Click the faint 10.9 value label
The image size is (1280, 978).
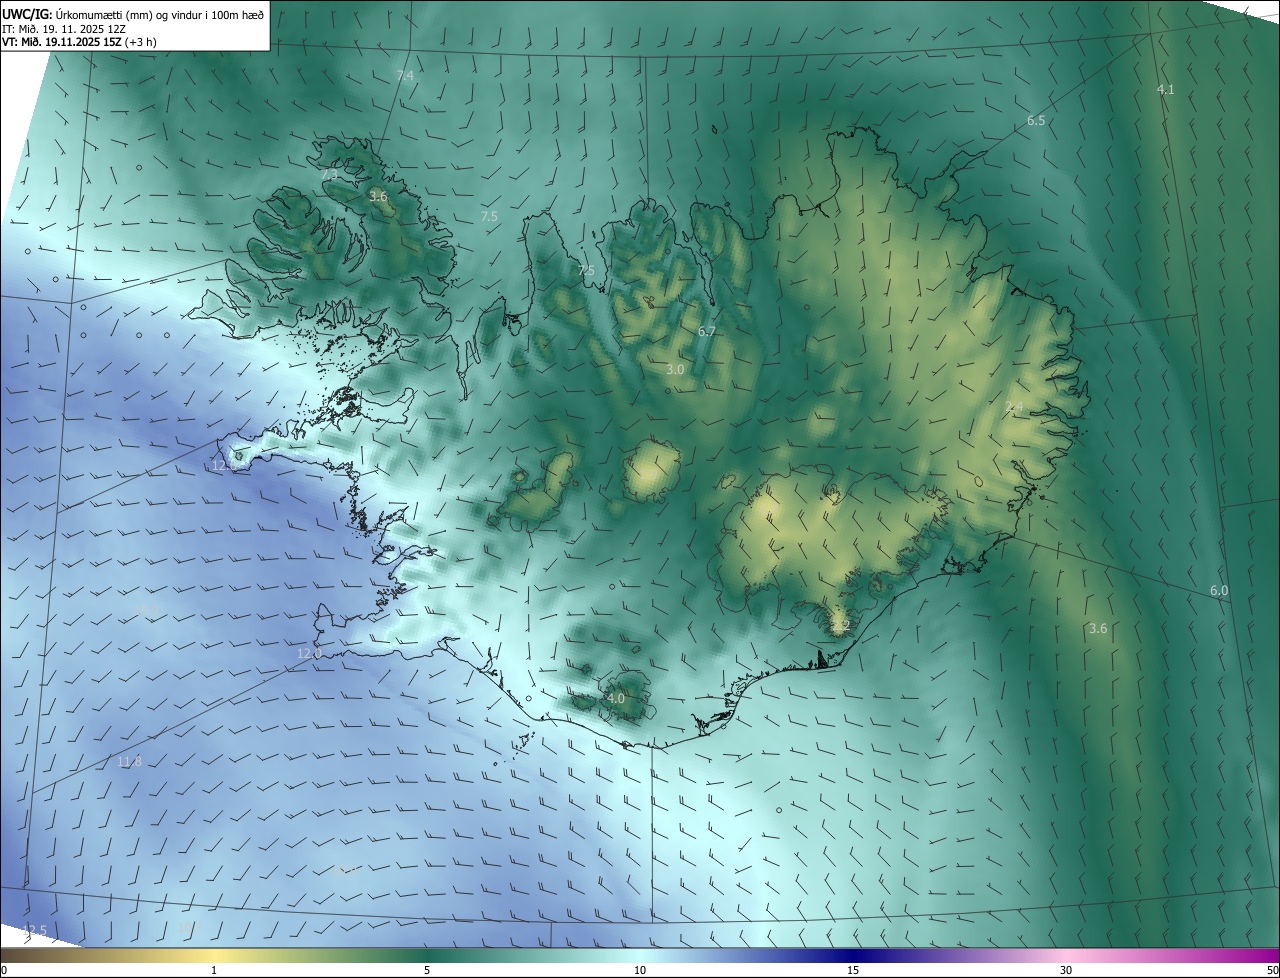tap(147, 610)
